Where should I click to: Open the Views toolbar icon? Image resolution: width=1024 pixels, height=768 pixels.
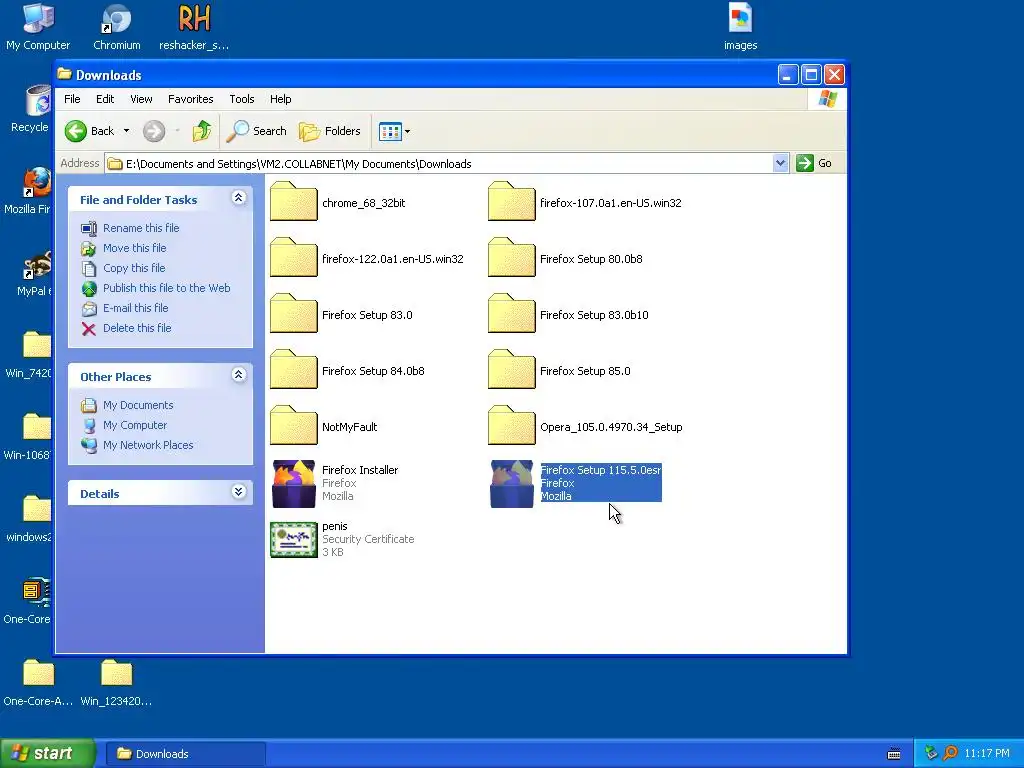(391, 131)
